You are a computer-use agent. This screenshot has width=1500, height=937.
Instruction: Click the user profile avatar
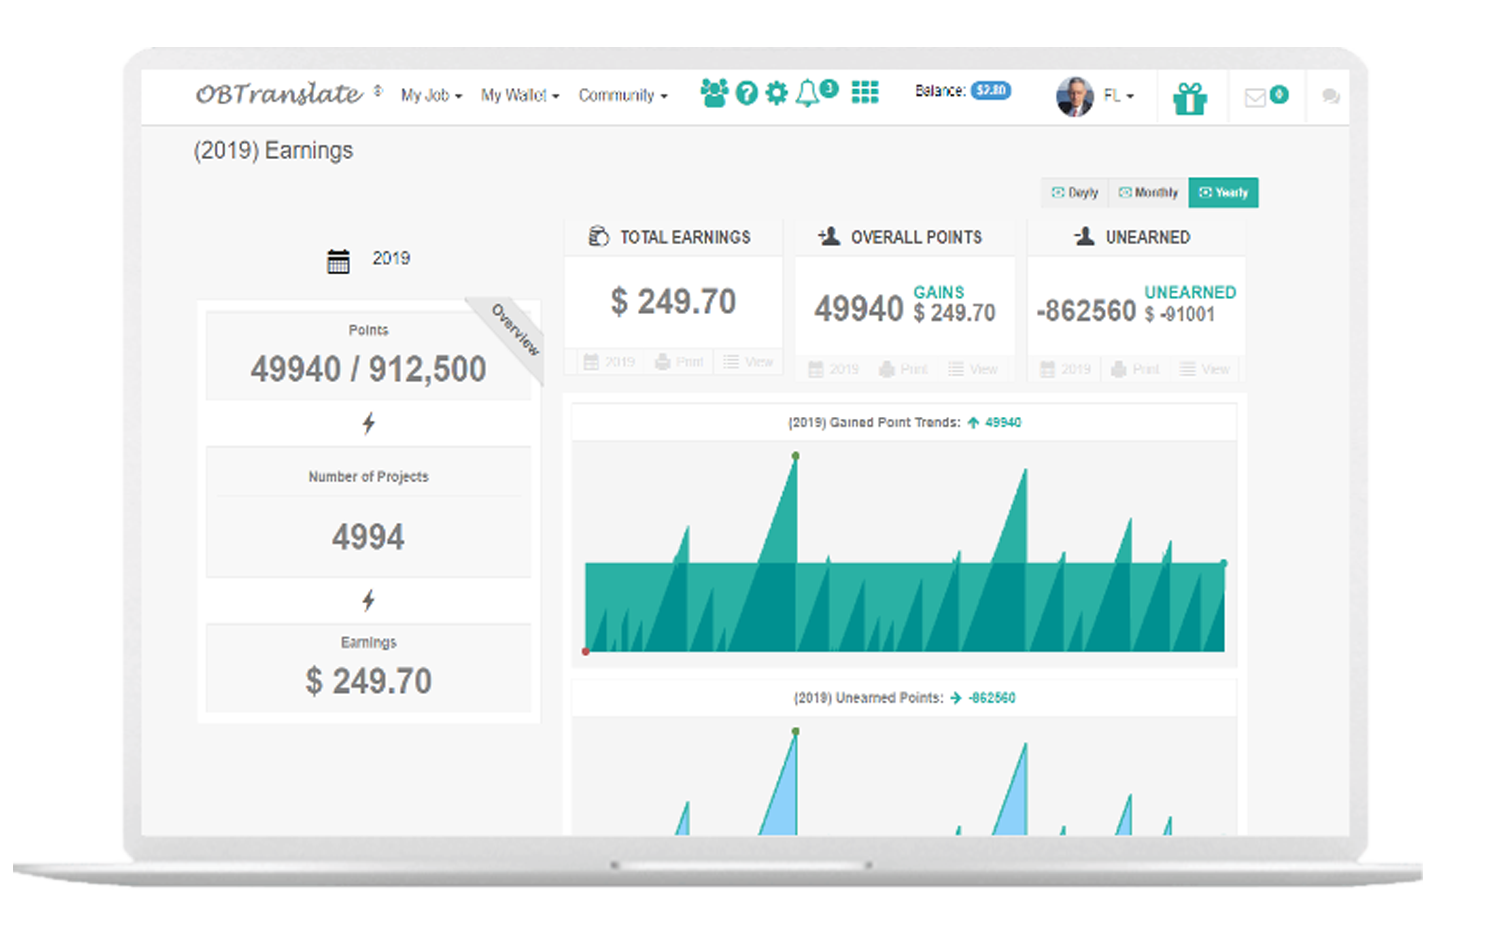coord(1075,97)
